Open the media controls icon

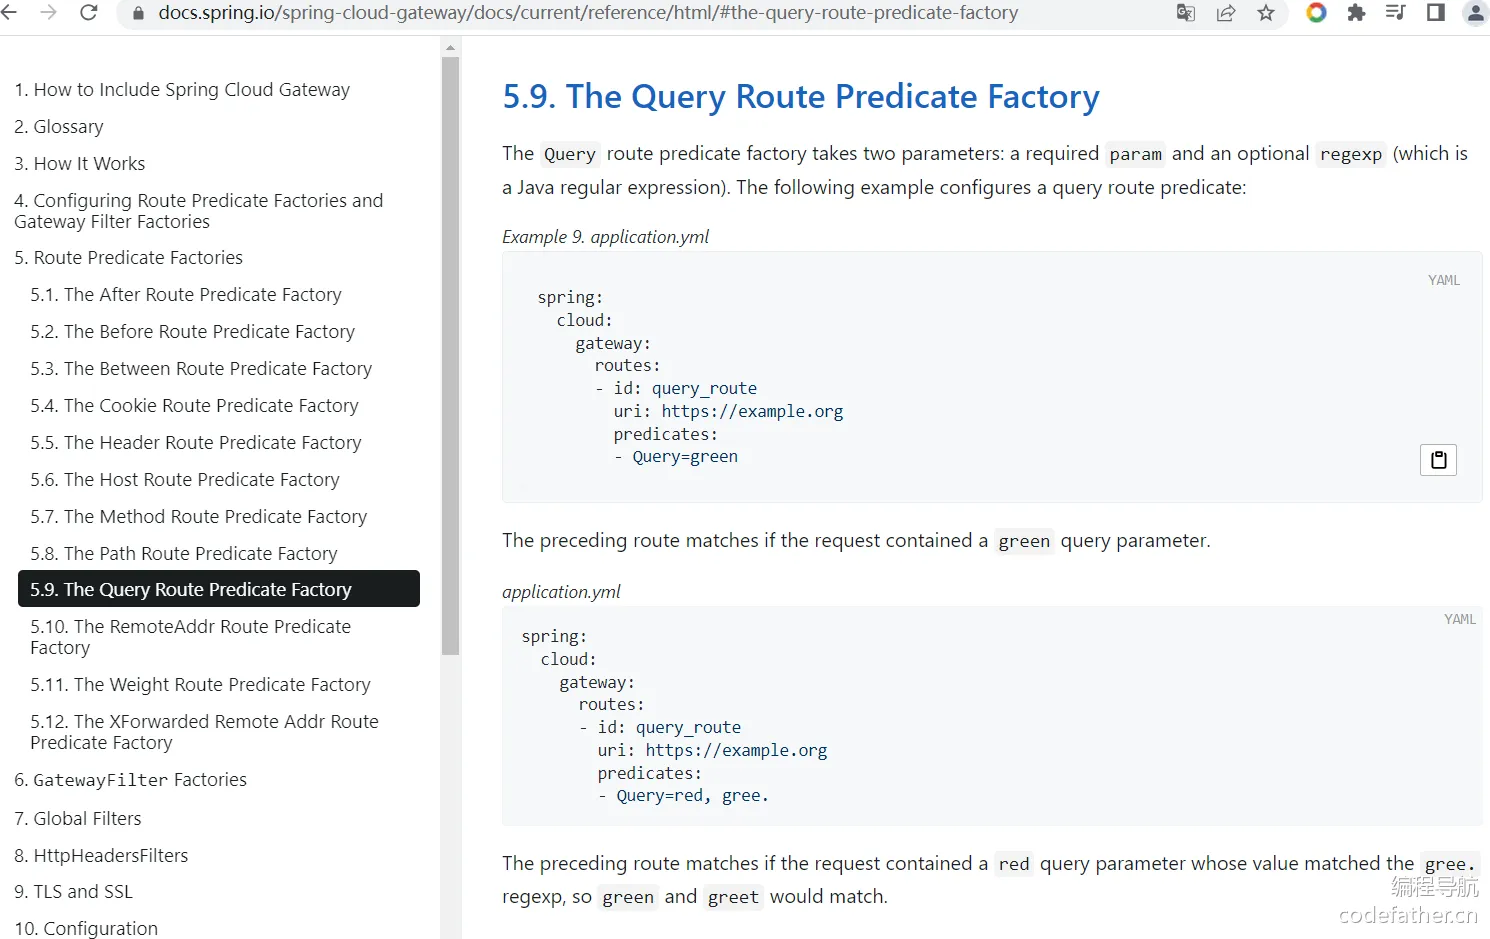(1396, 13)
